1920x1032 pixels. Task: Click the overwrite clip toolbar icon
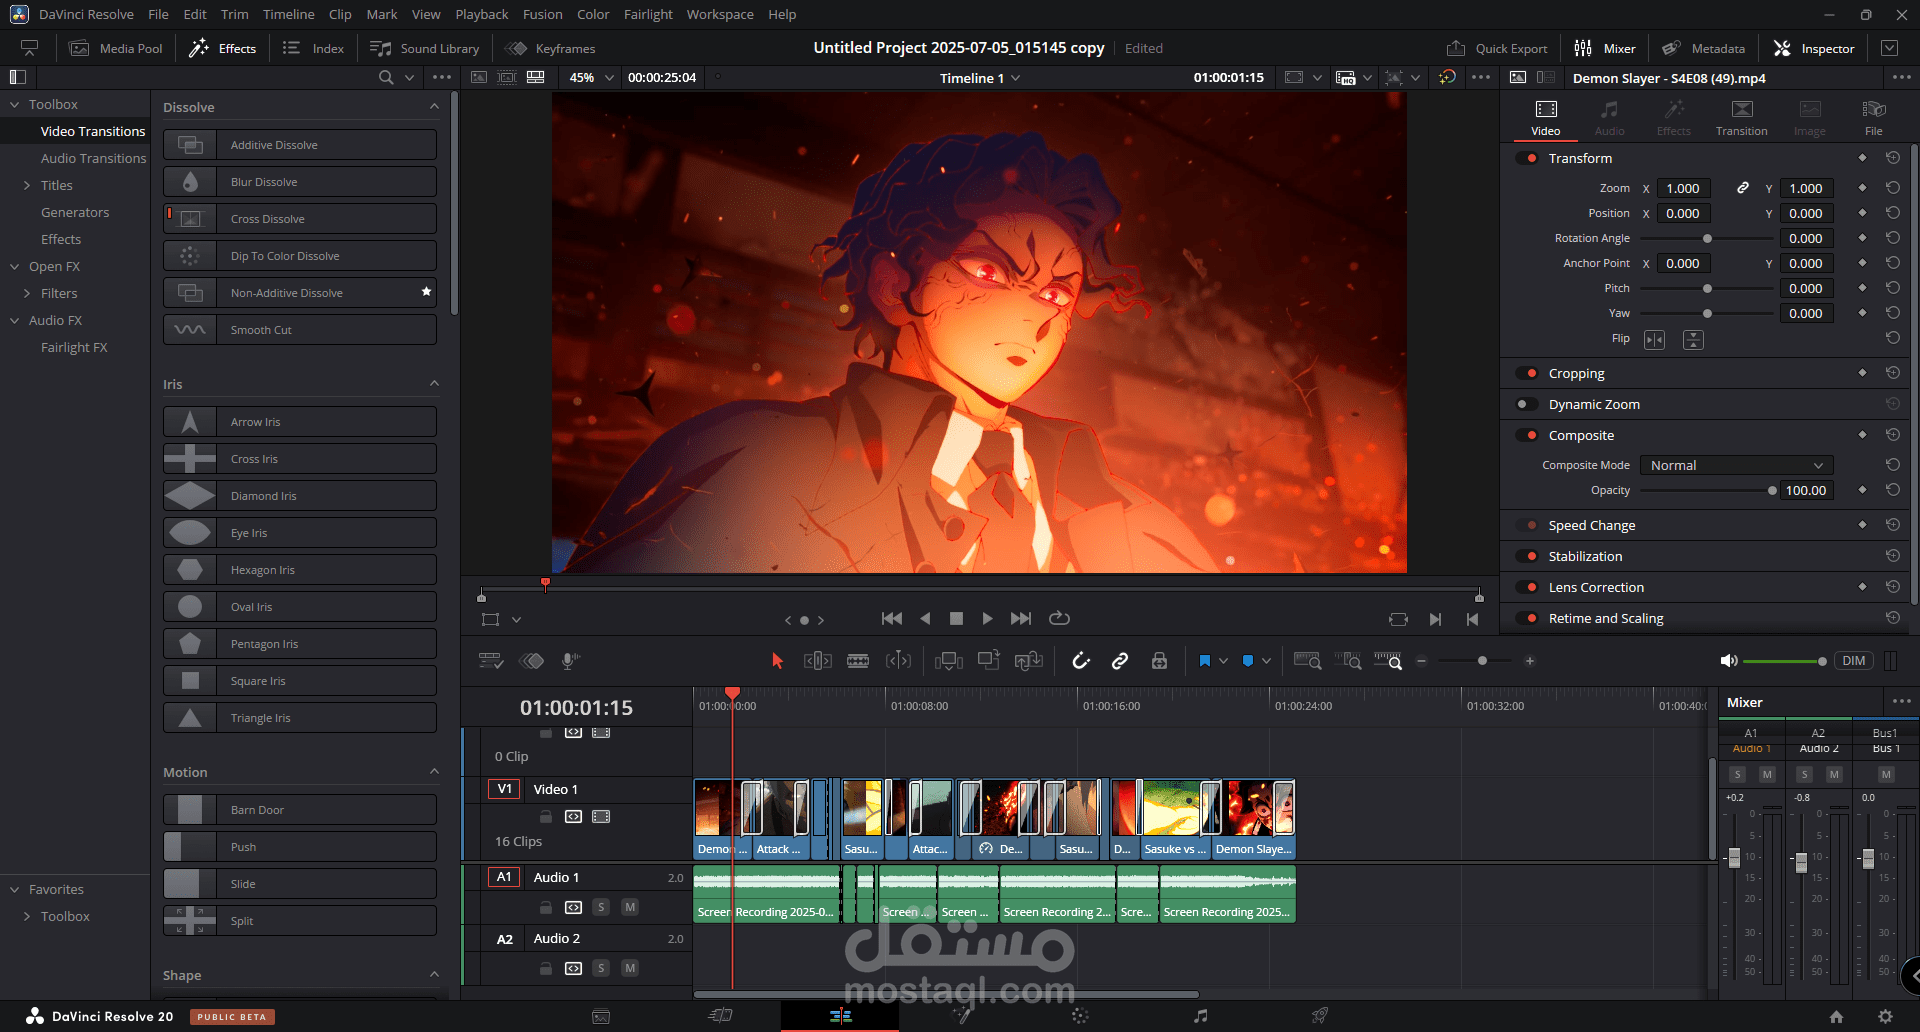tap(989, 660)
